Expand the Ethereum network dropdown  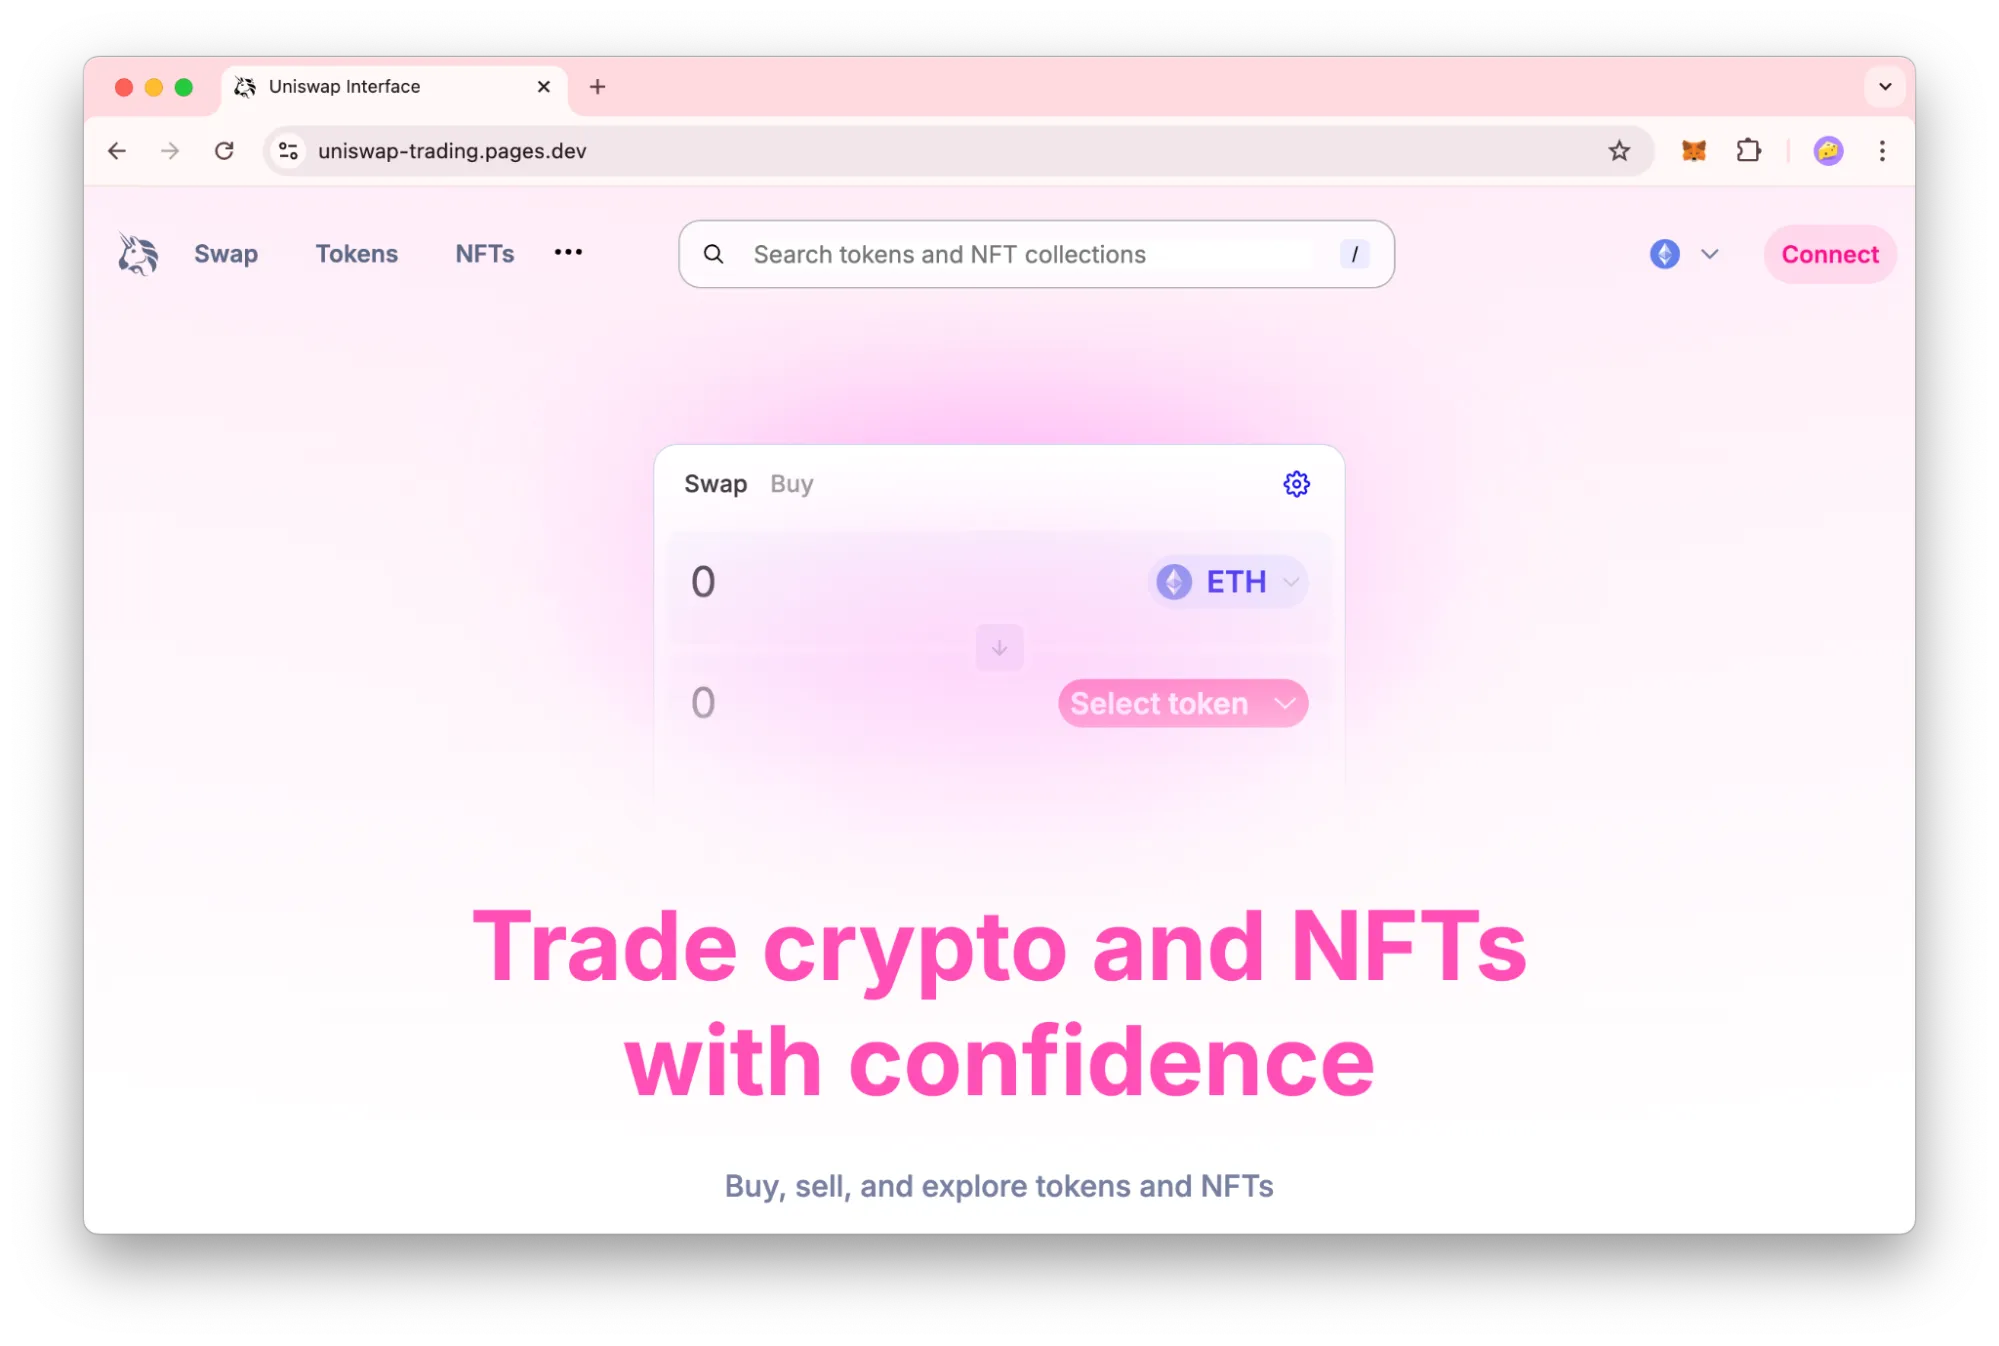1682,254
